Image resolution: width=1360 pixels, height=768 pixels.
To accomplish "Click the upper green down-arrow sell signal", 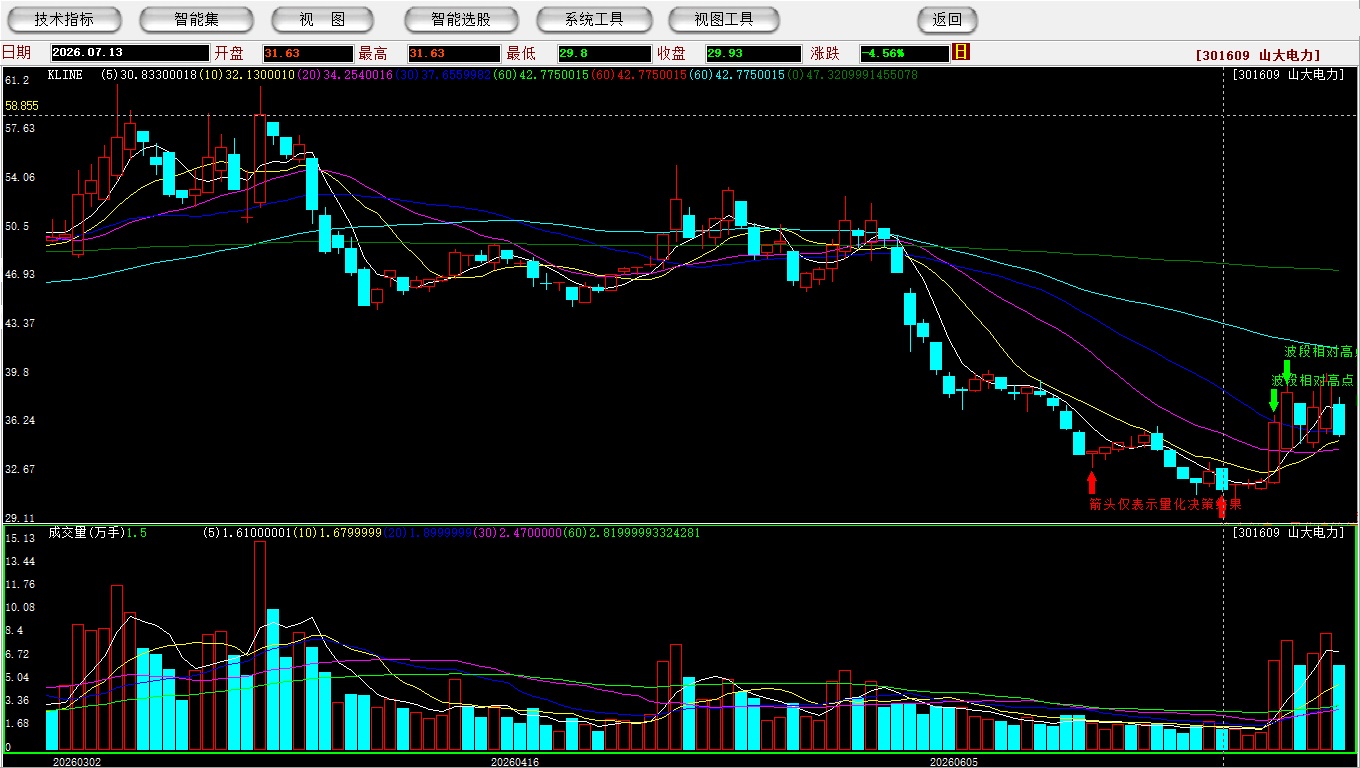I will click(x=1287, y=370).
